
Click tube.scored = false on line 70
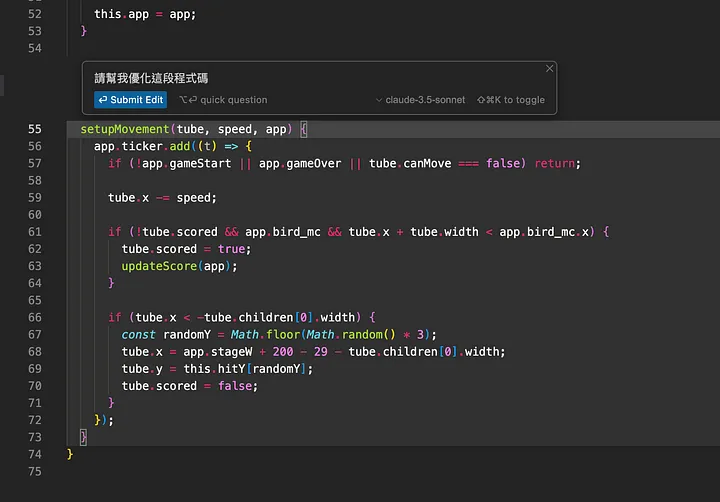(190, 386)
